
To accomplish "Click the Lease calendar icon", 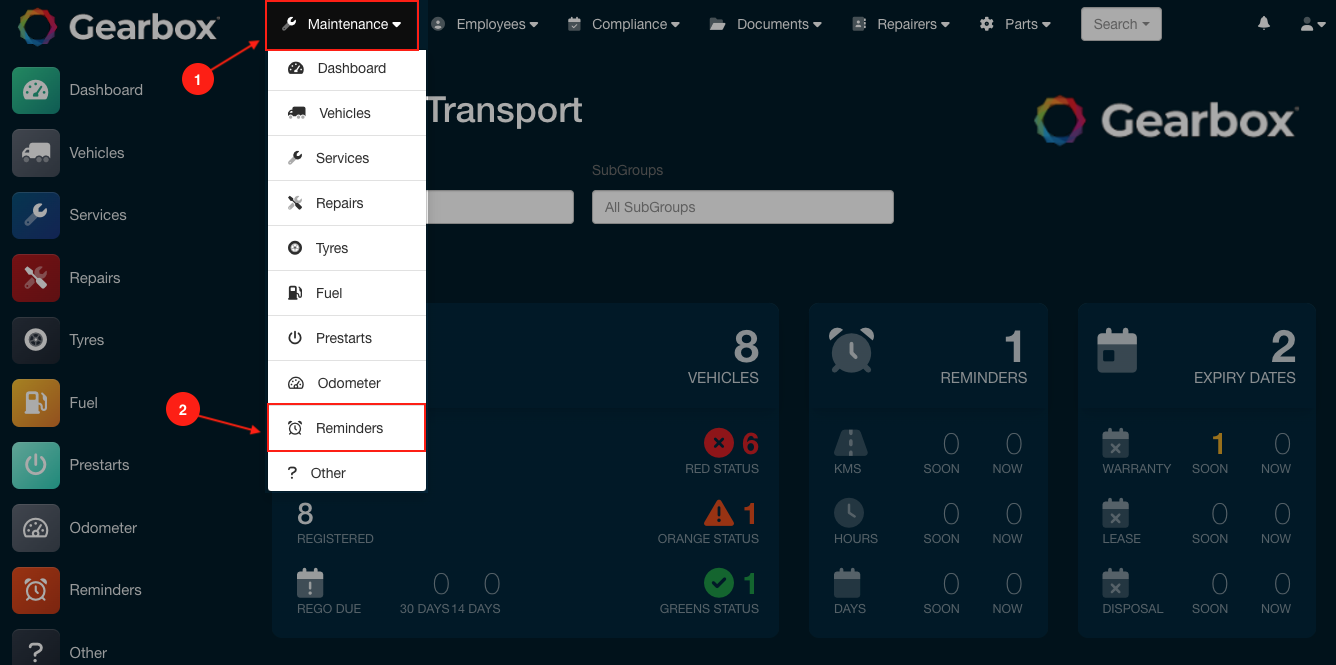I will pyautogui.click(x=1115, y=513).
